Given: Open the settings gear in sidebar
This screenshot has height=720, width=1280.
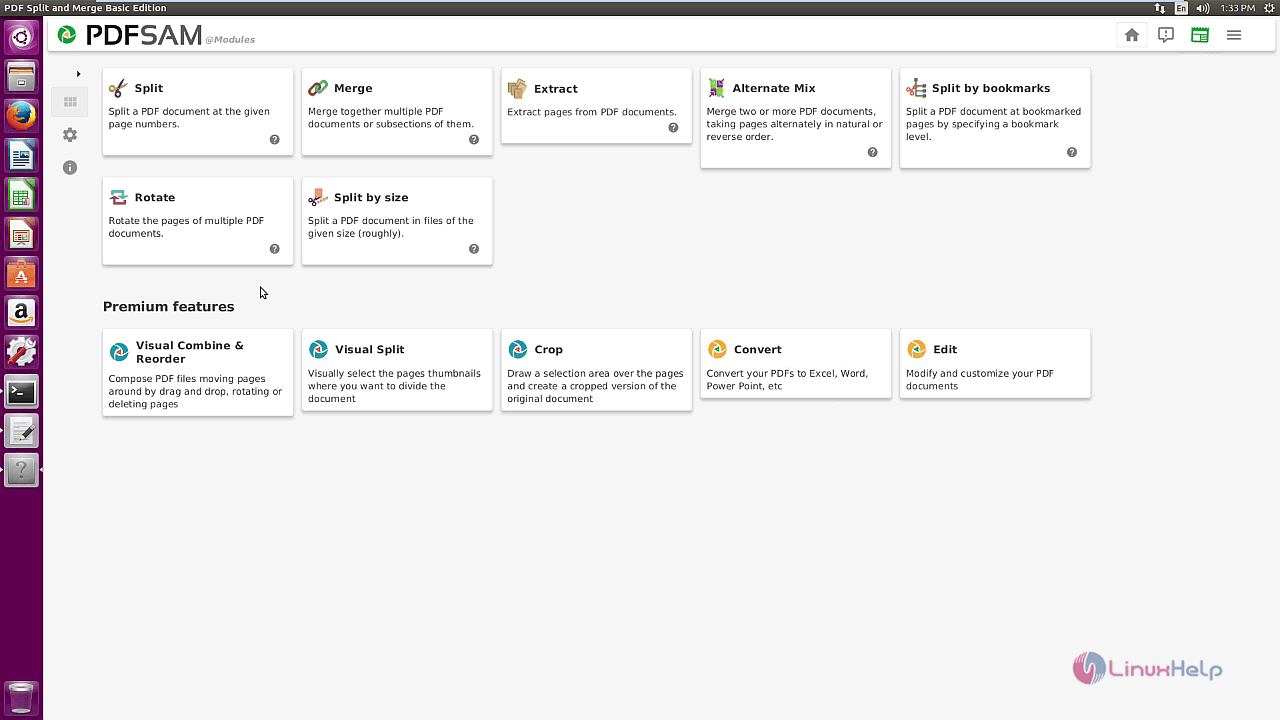Looking at the screenshot, I should 70,135.
